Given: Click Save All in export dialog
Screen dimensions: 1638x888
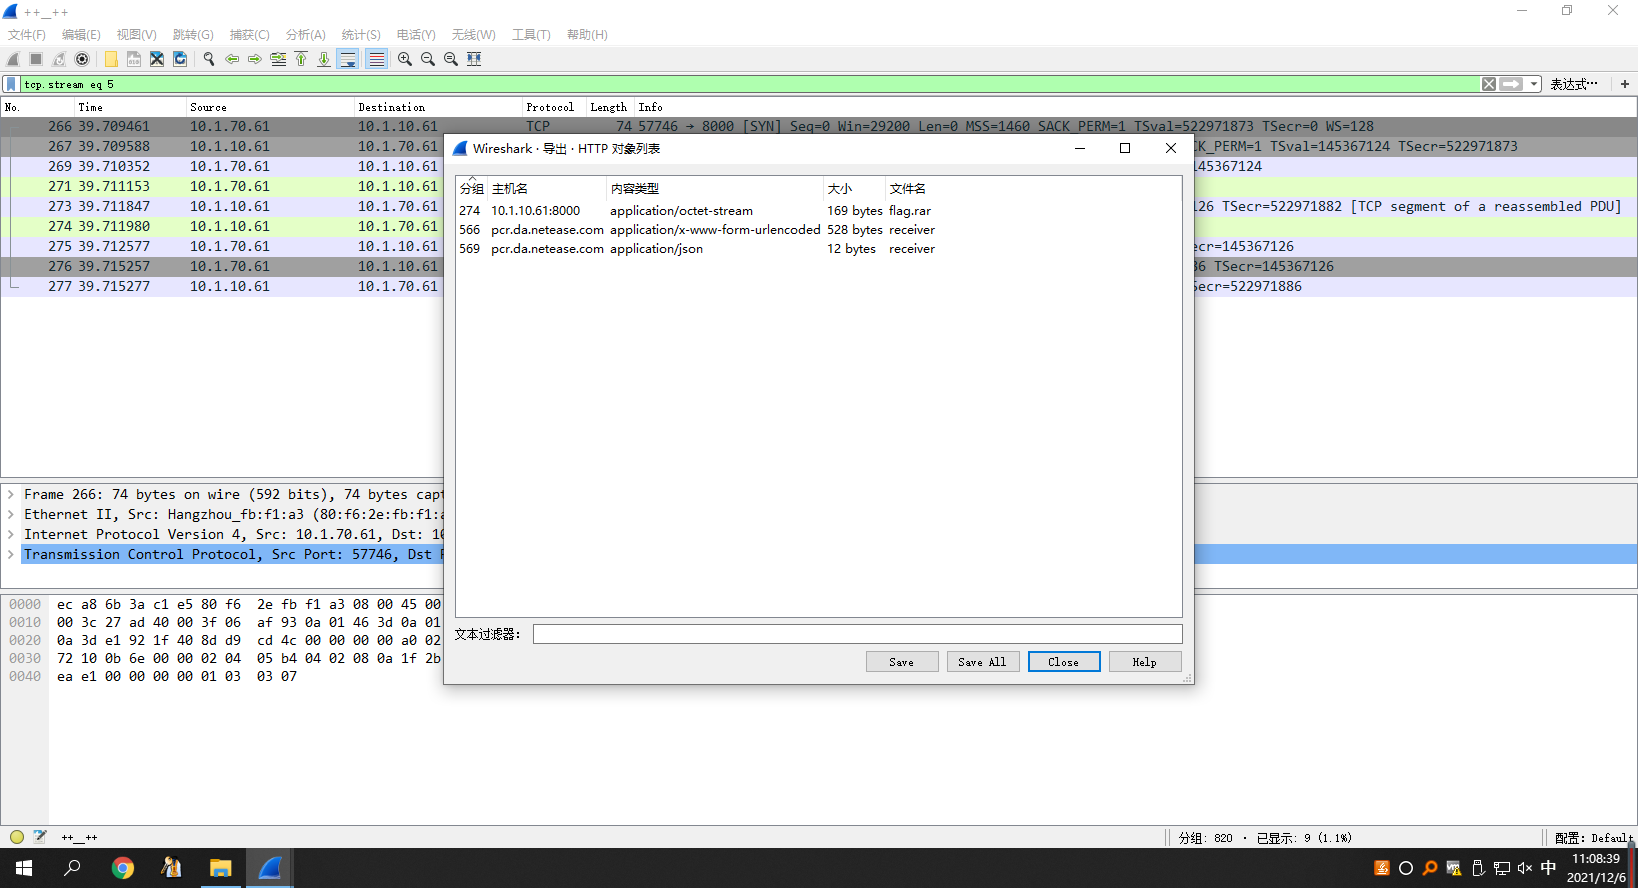Looking at the screenshot, I should [x=983, y=662].
